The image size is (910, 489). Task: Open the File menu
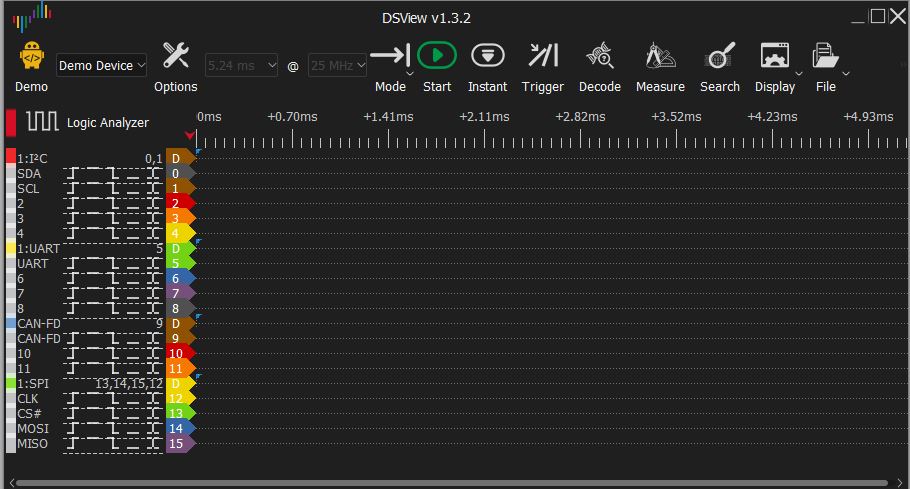pos(846,73)
